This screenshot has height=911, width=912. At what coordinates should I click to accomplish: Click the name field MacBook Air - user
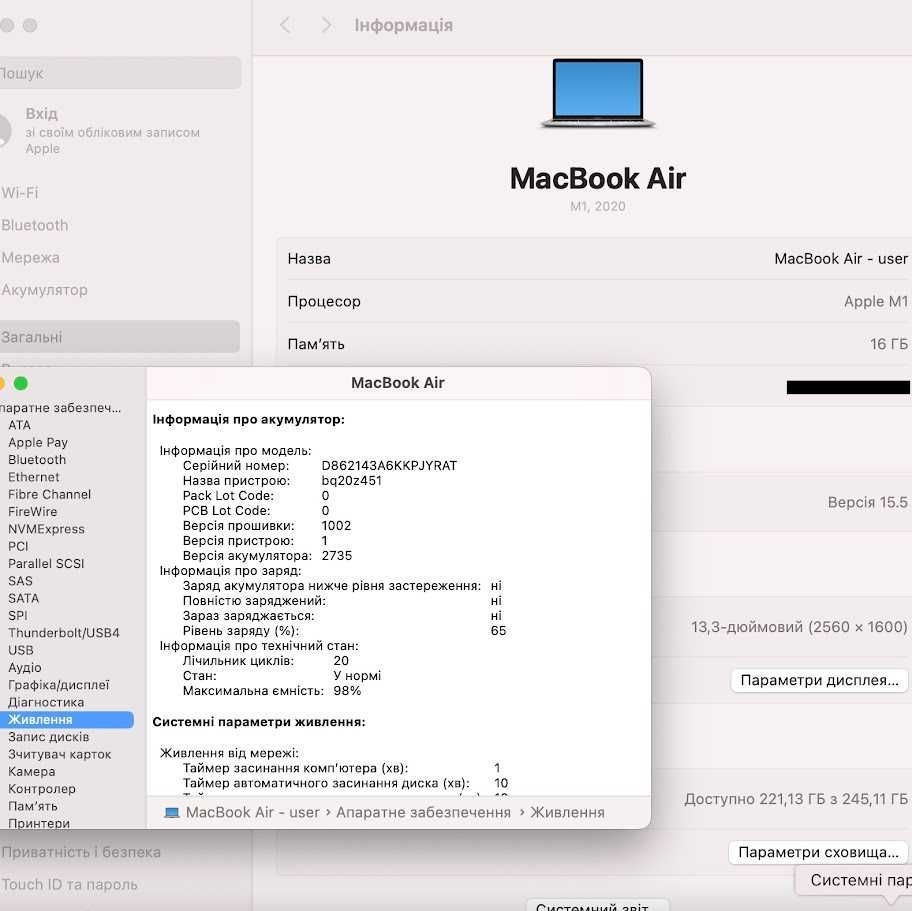click(x=840, y=259)
